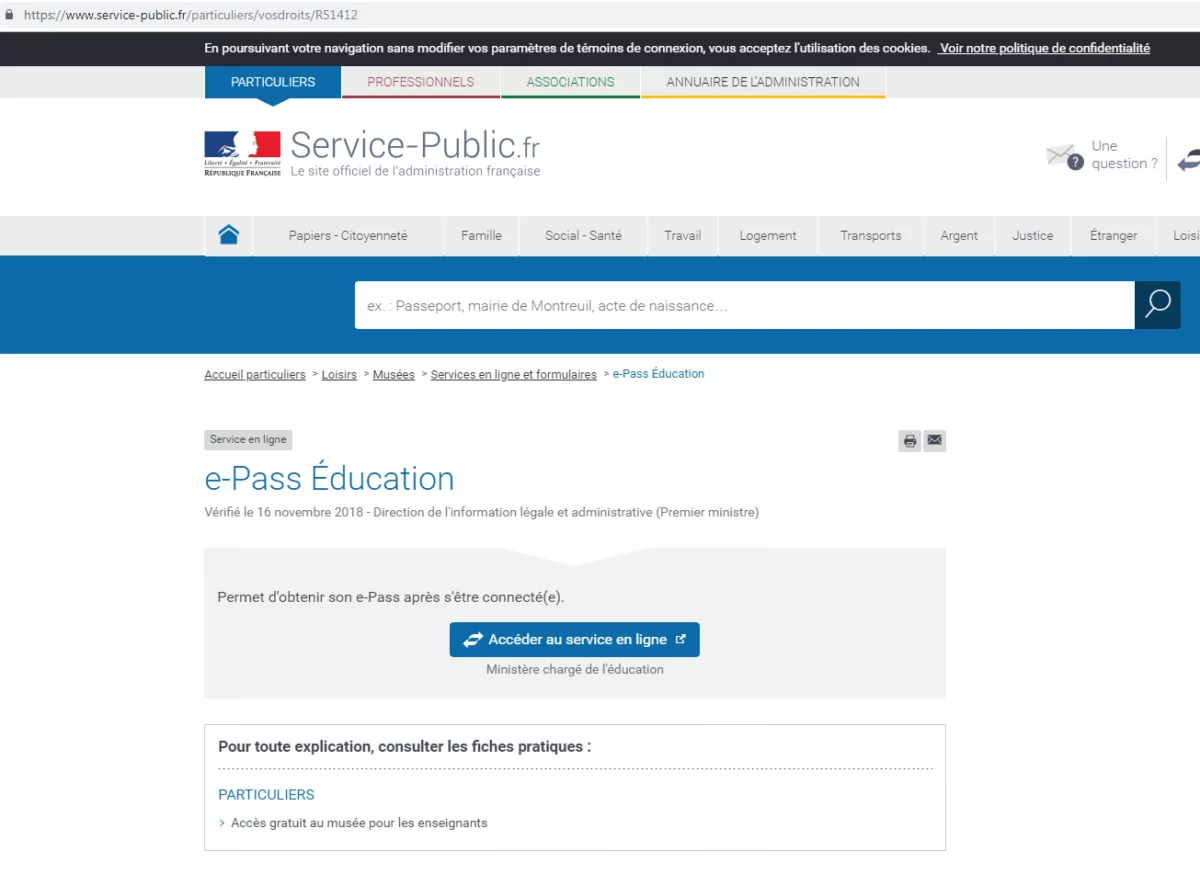Click the Accéder au service en ligne button
The height and width of the screenshot is (874, 1200).
point(574,640)
